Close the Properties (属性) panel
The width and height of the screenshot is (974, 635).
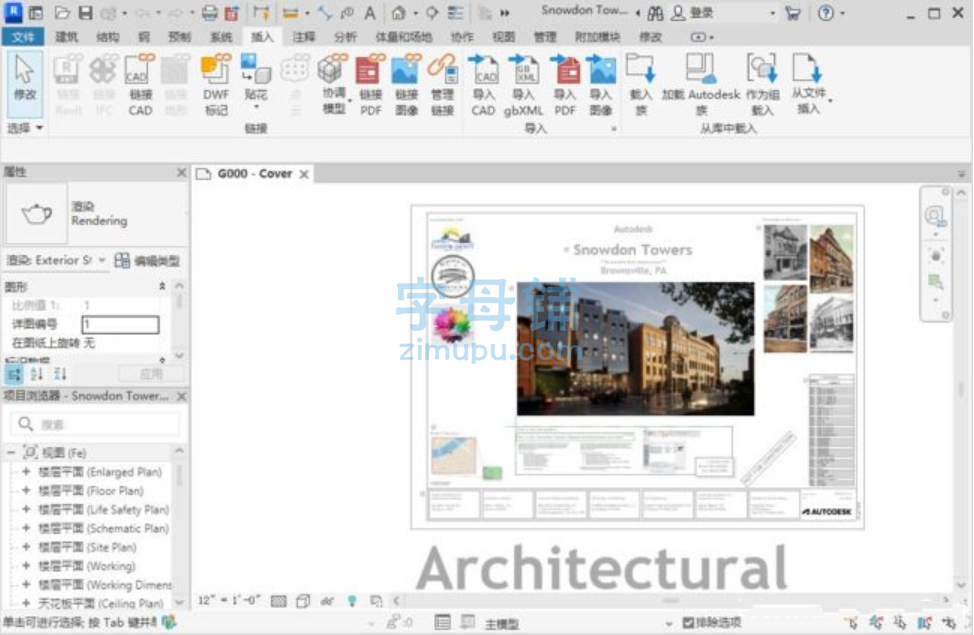pos(181,172)
